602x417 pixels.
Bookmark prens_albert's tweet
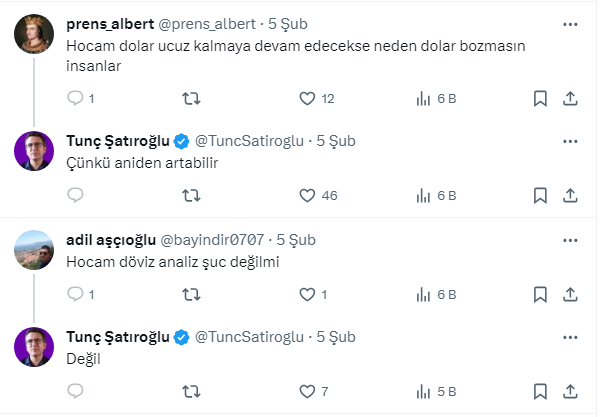540,98
